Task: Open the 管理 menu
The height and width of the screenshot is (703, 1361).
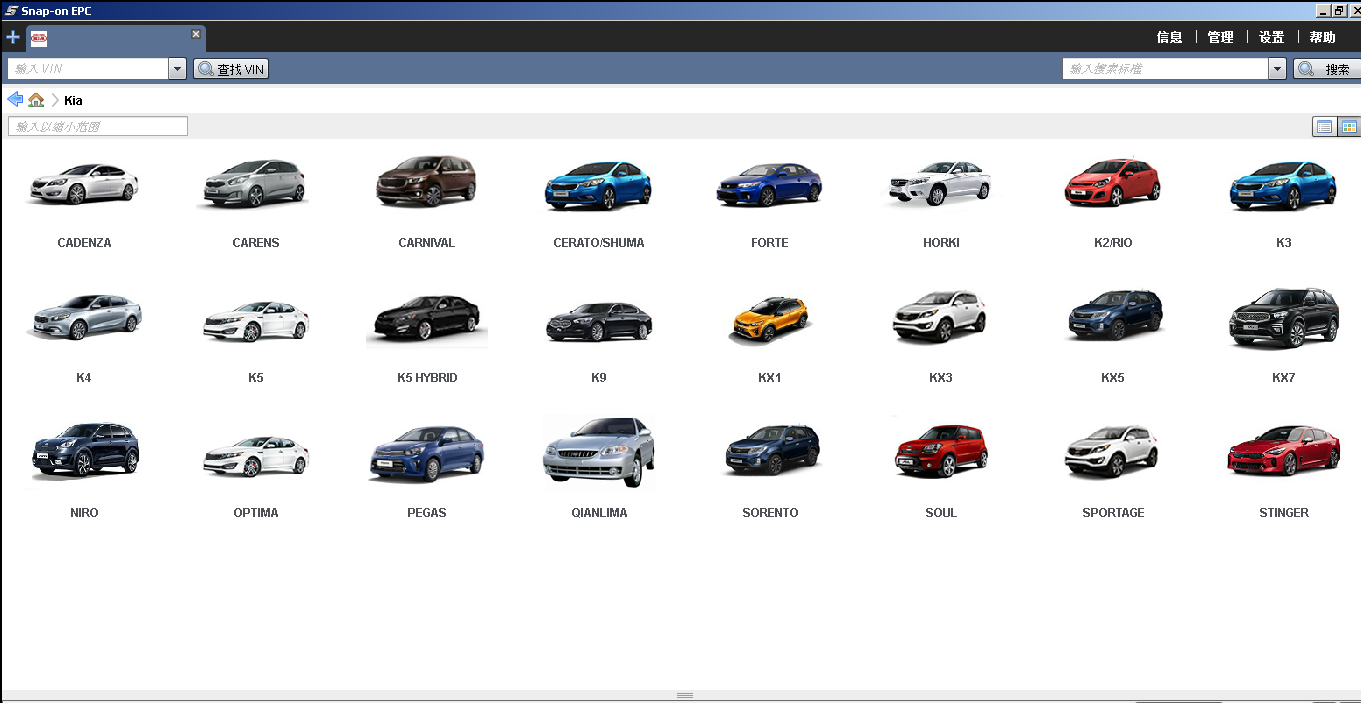Action: [x=1220, y=37]
